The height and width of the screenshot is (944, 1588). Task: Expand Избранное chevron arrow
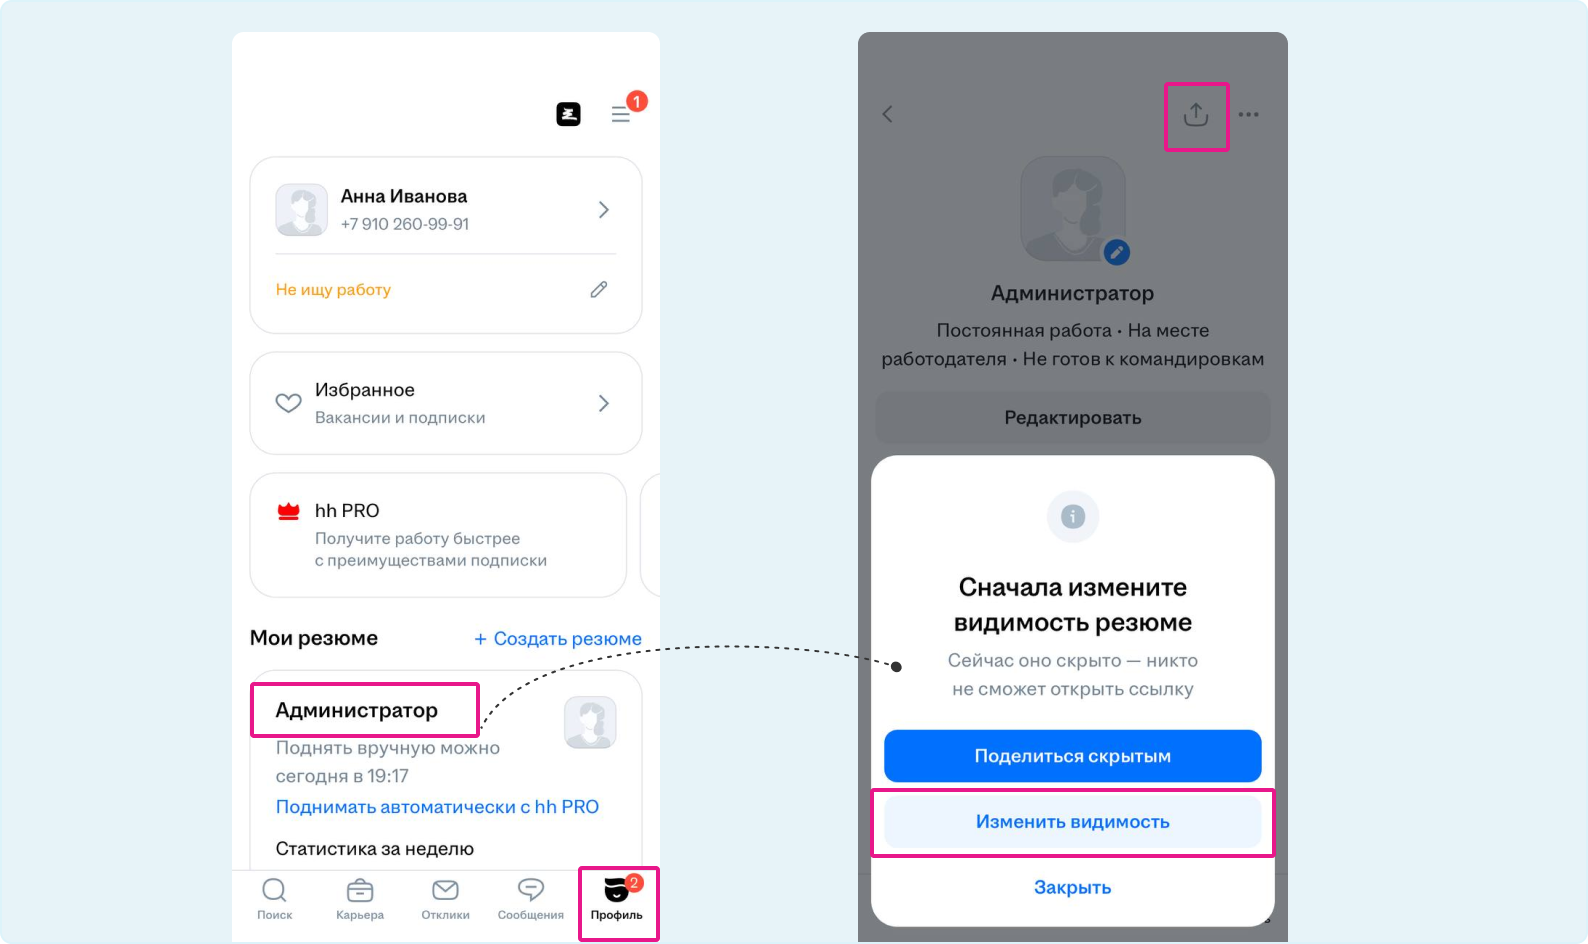(x=603, y=403)
